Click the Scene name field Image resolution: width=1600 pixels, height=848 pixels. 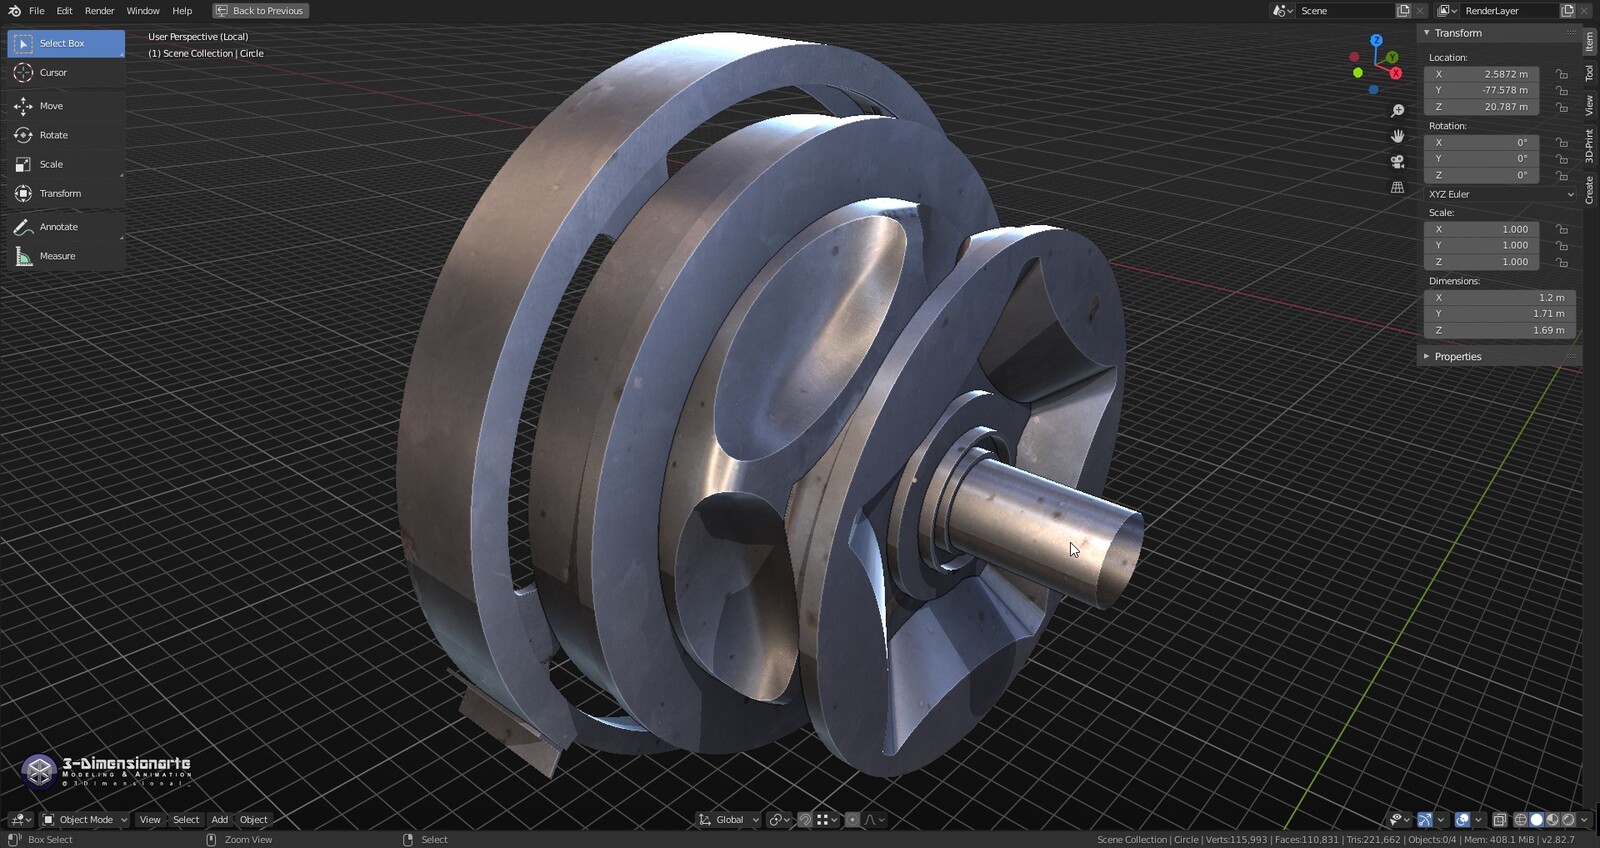point(1344,10)
